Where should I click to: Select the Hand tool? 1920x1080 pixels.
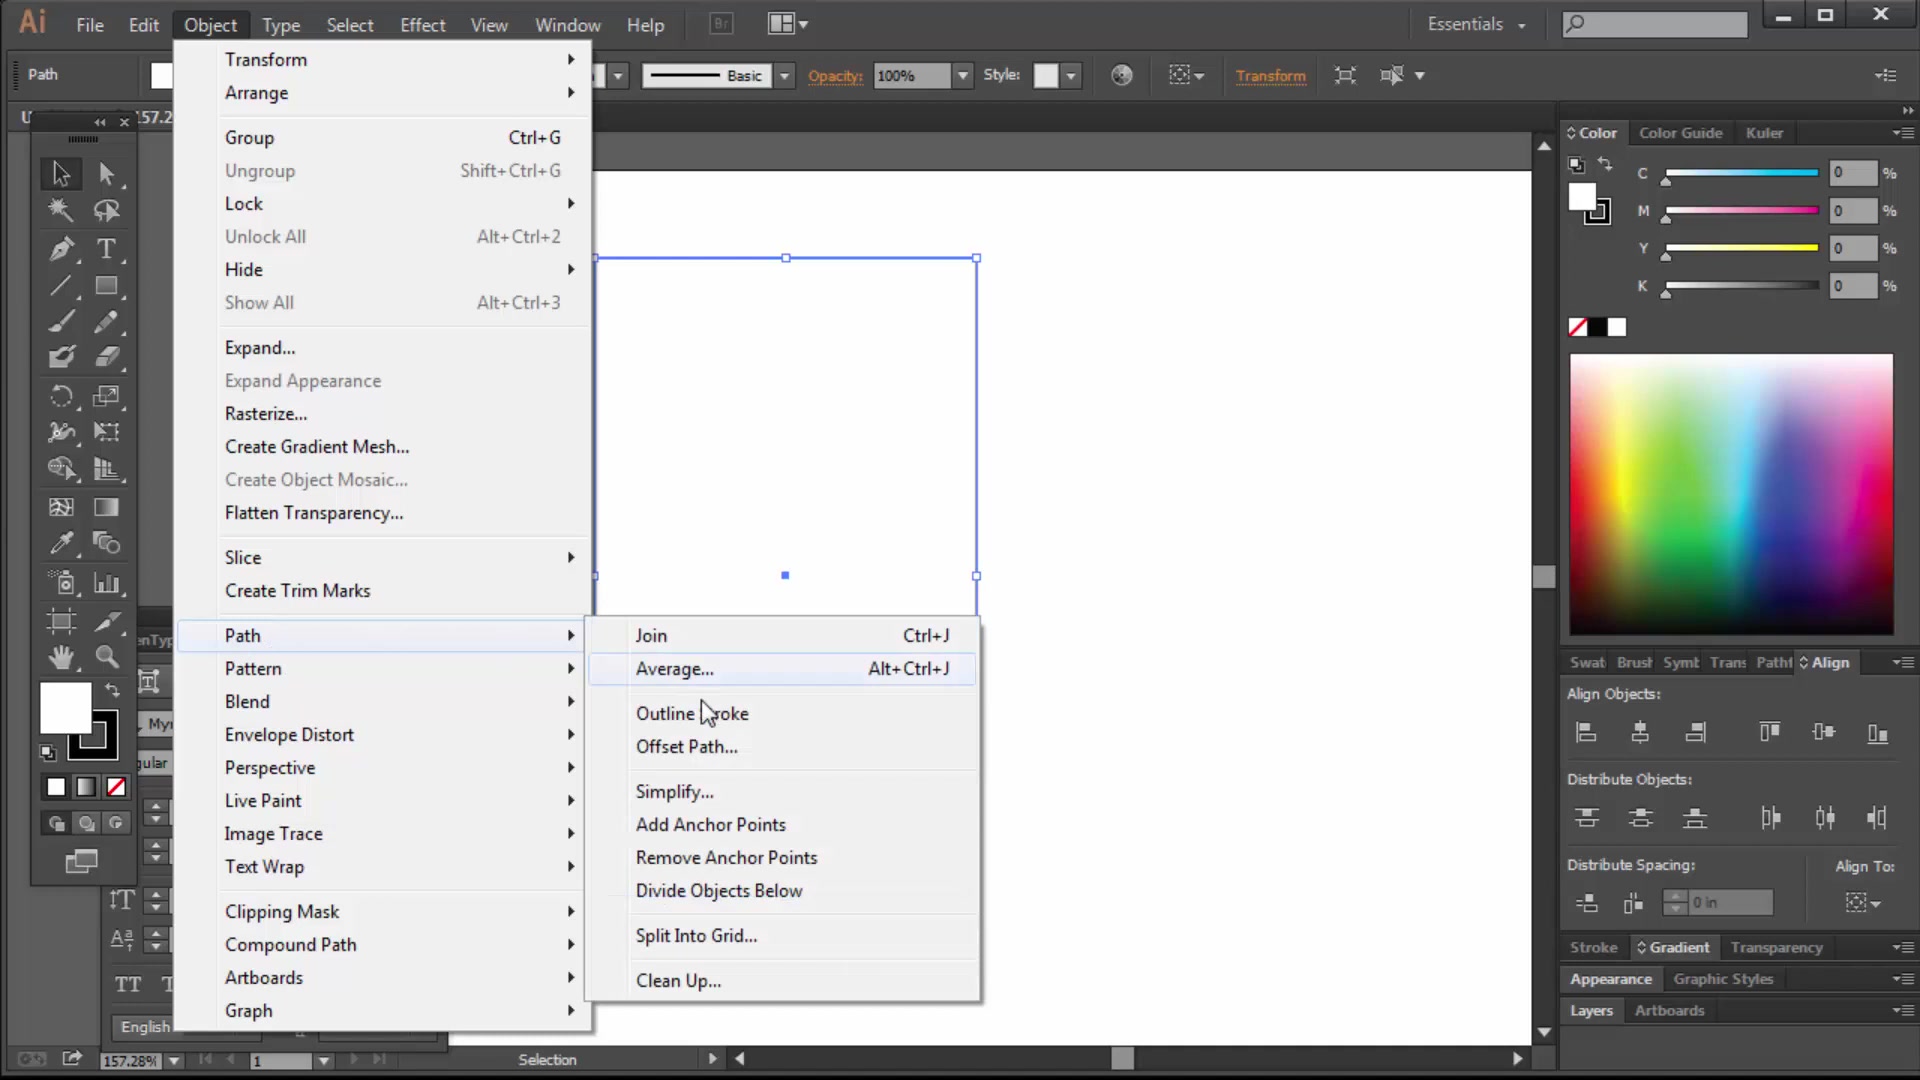click(60, 657)
